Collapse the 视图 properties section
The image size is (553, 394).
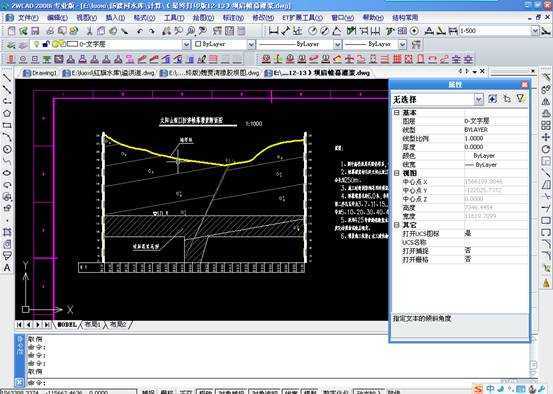pyautogui.click(x=397, y=173)
